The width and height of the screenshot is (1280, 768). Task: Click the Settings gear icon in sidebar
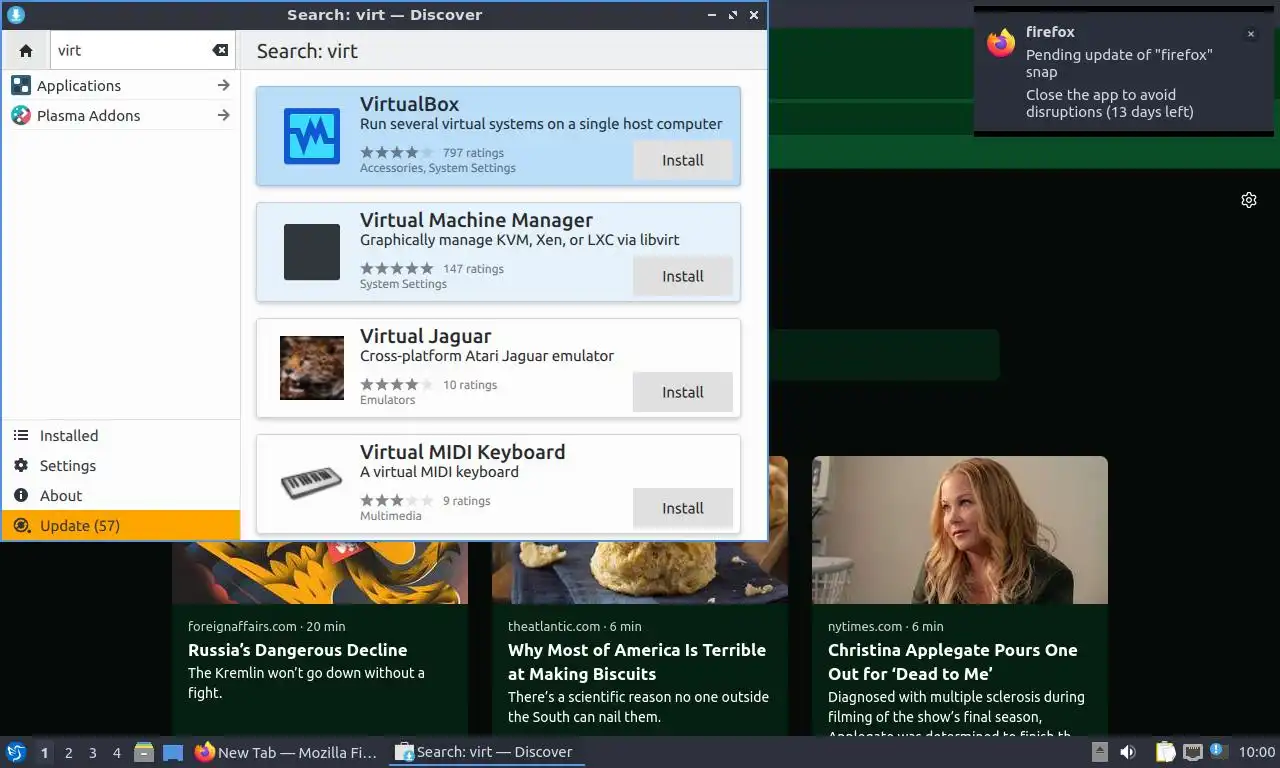tap(21, 466)
